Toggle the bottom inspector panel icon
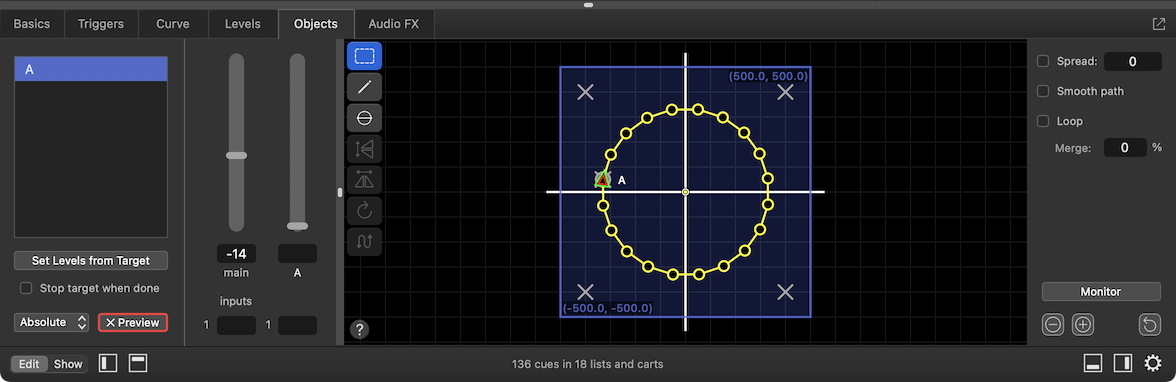 1093,364
